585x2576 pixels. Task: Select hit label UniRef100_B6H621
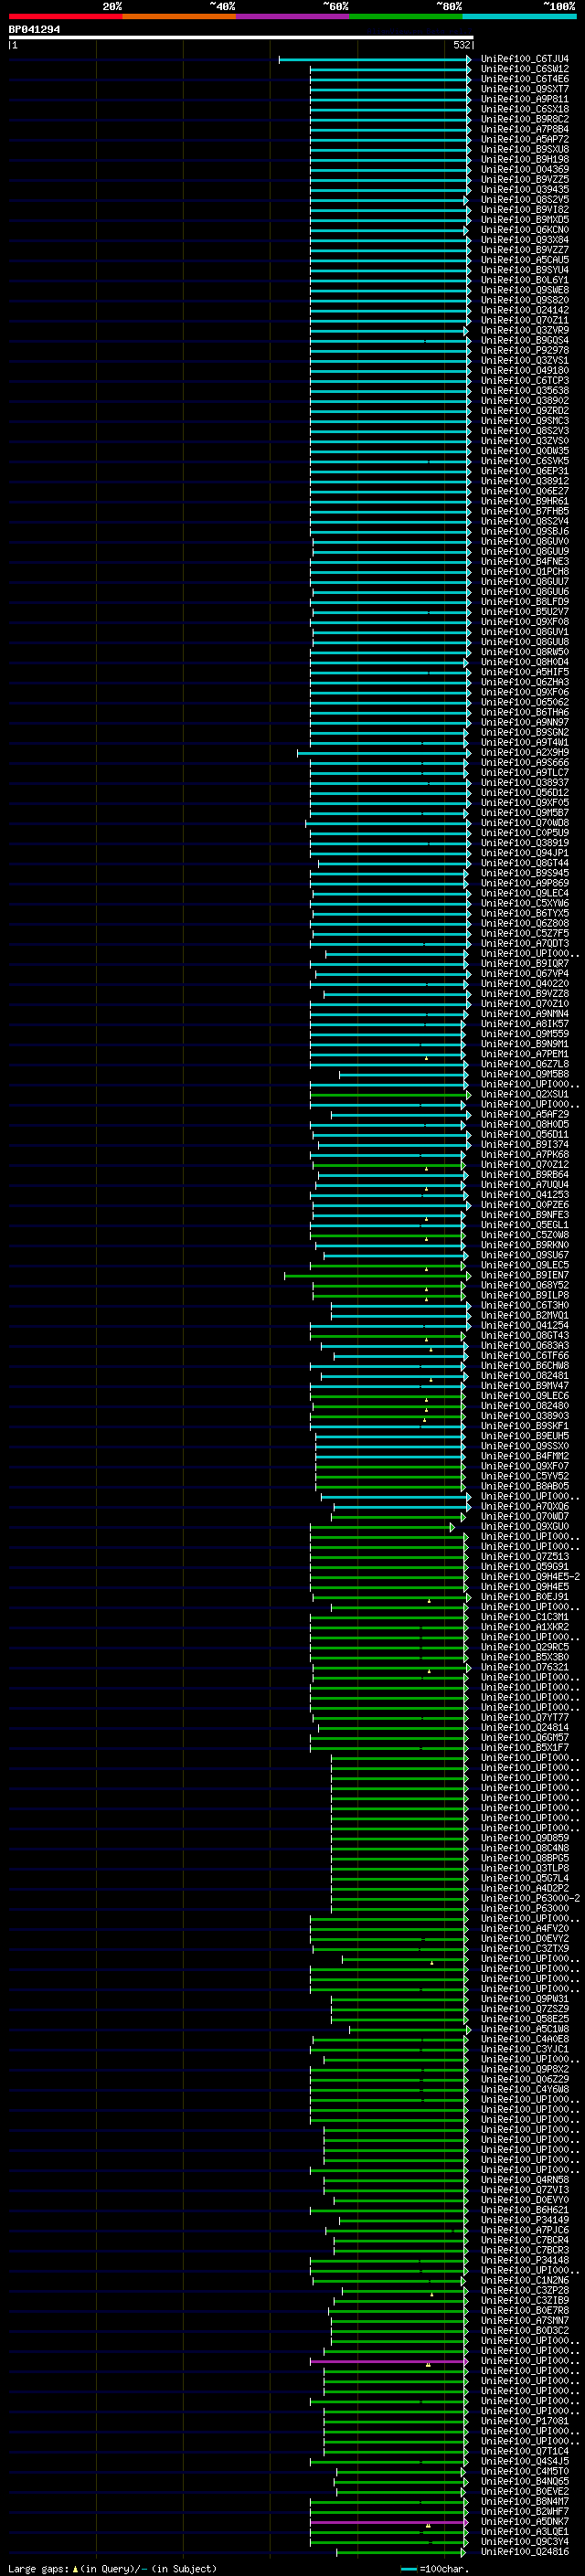(524, 2211)
